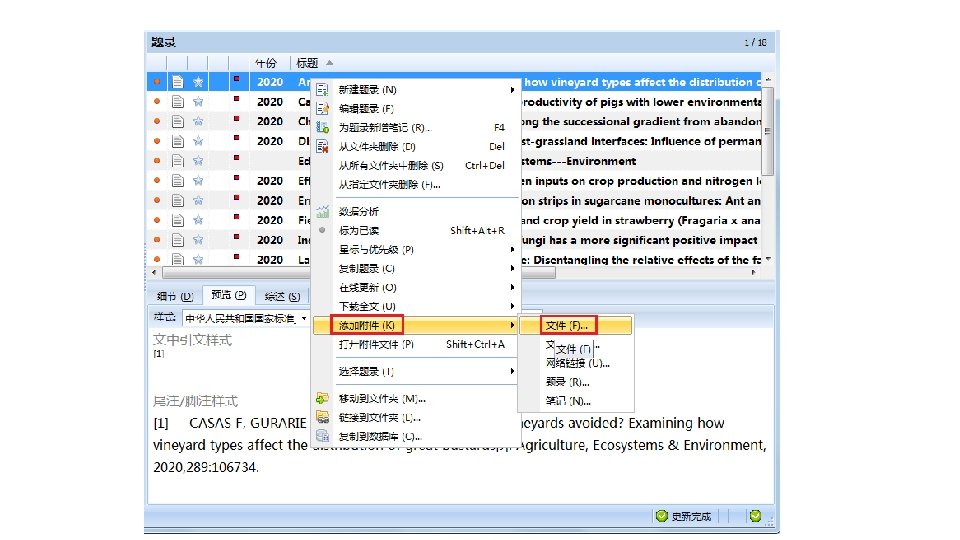The height and width of the screenshot is (540, 960).
Task: Toggle star for 'crop yield in strawberry' record
Action: pyautogui.click(x=198, y=220)
